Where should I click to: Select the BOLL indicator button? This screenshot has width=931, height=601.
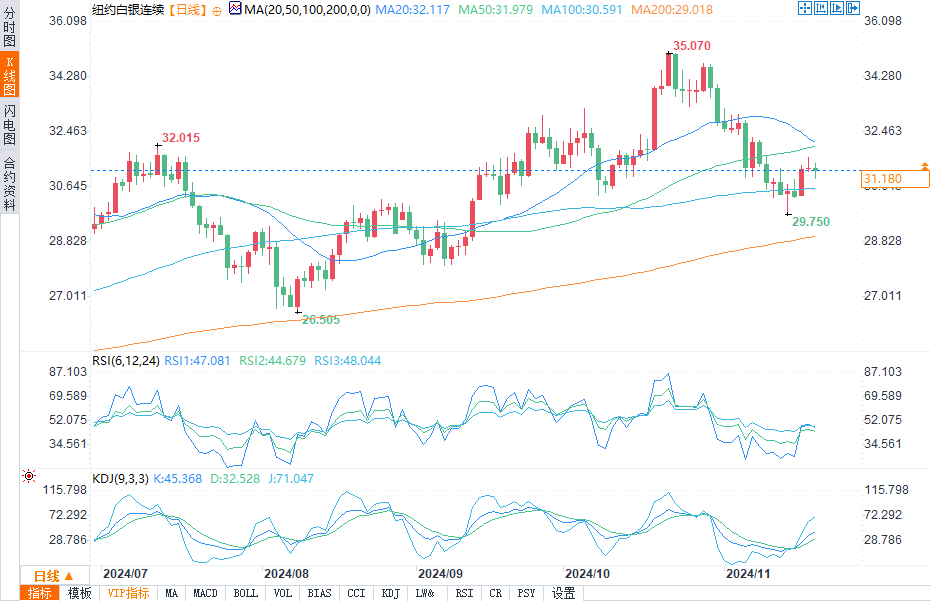[245, 593]
